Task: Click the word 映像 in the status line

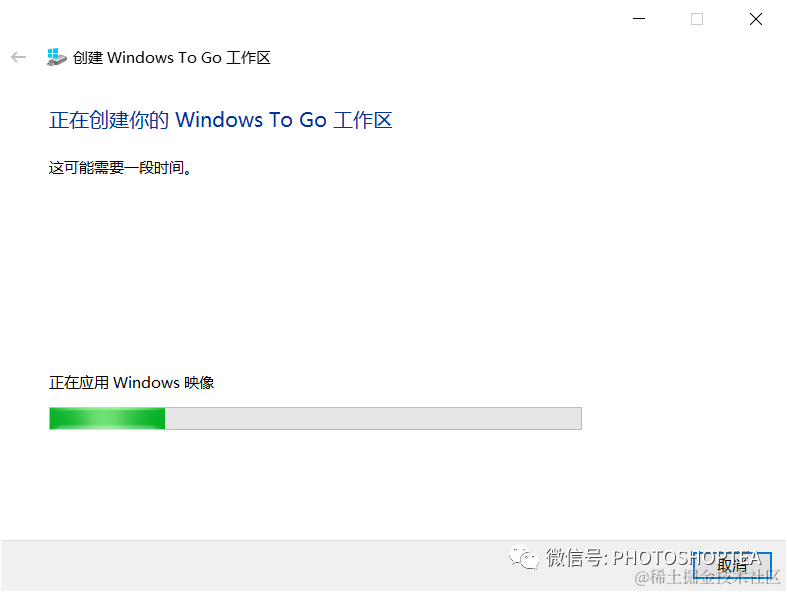Action: click(x=199, y=383)
